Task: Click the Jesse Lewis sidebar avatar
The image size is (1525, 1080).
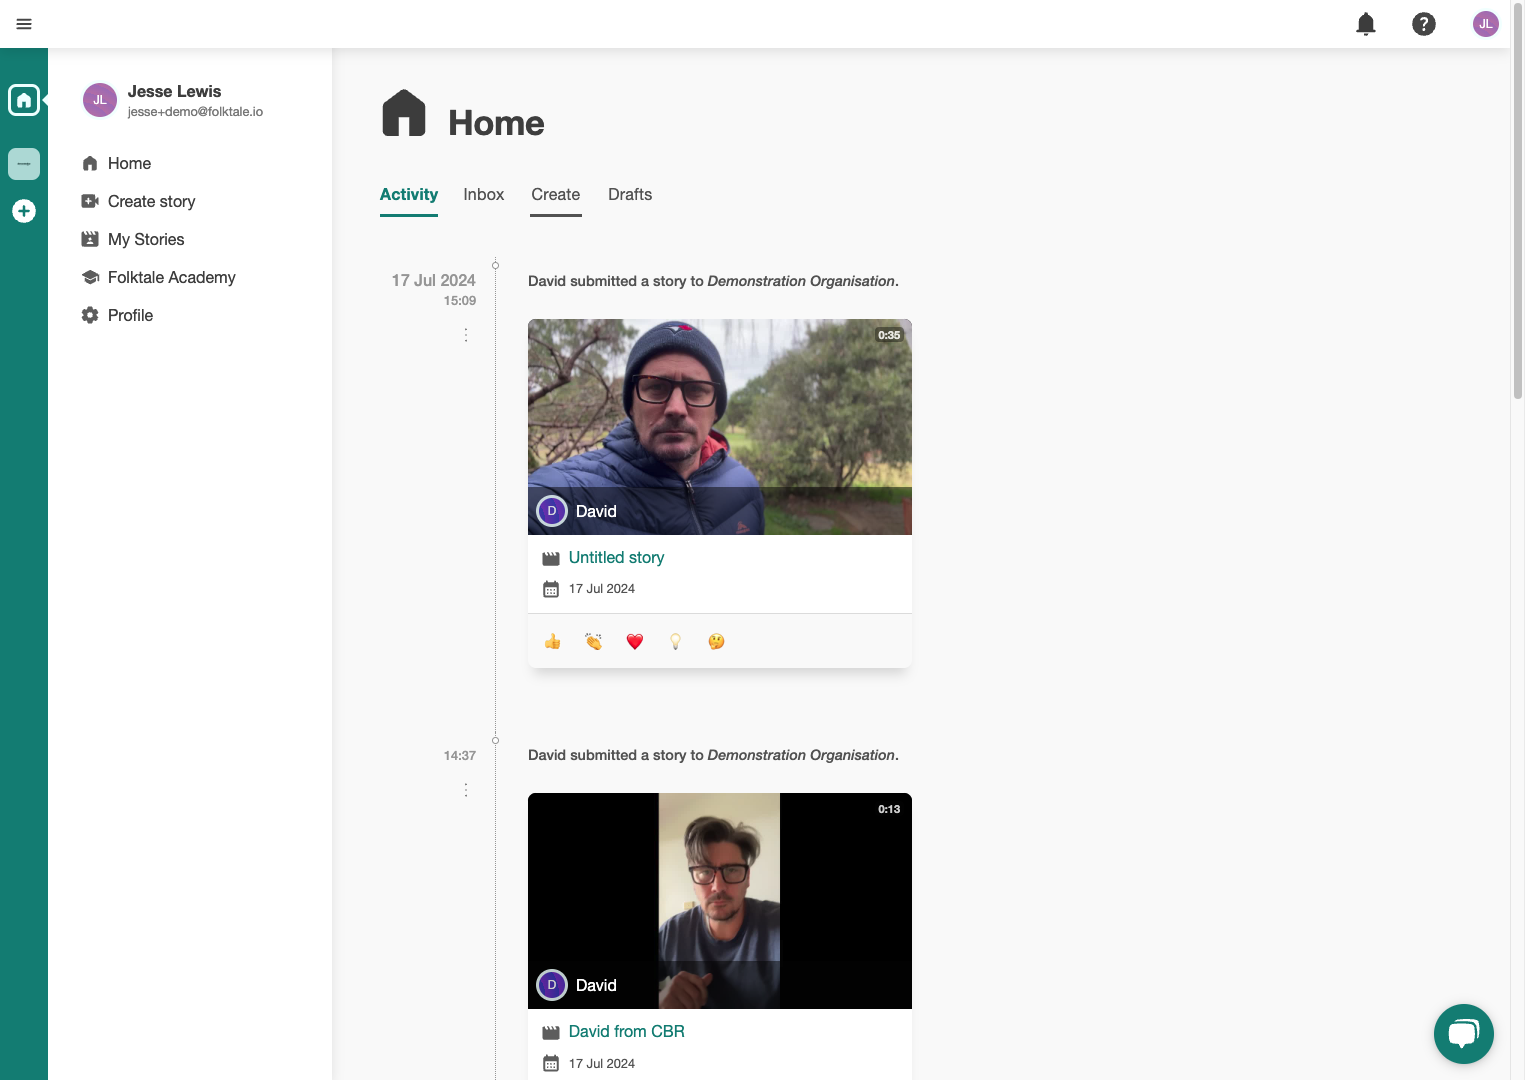Action: point(100,100)
